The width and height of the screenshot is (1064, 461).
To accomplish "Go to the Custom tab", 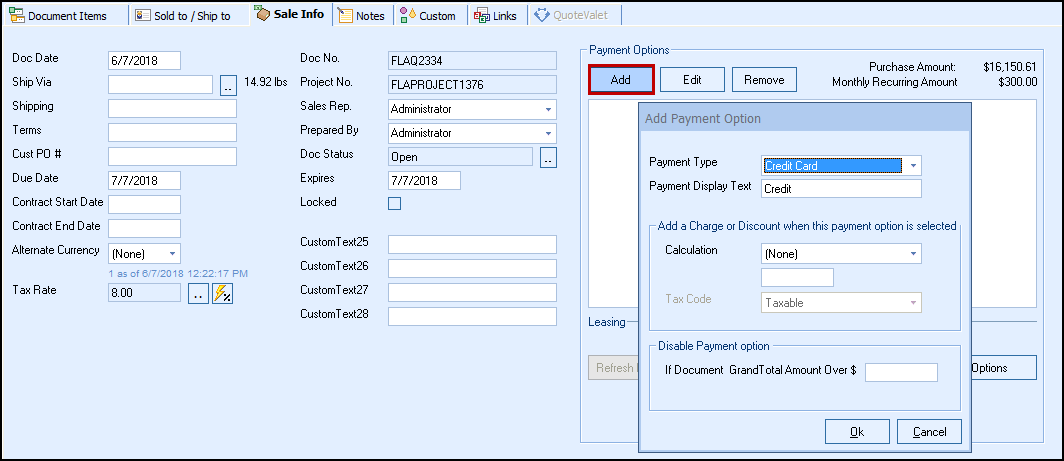I will click(428, 15).
